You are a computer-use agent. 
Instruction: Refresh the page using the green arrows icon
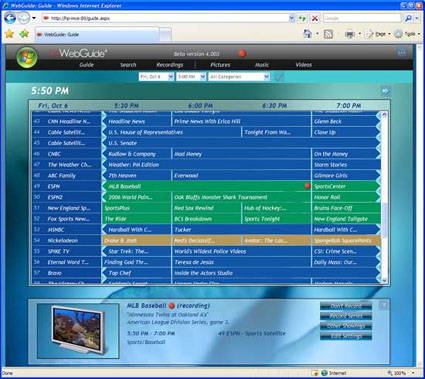pos(302,18)
